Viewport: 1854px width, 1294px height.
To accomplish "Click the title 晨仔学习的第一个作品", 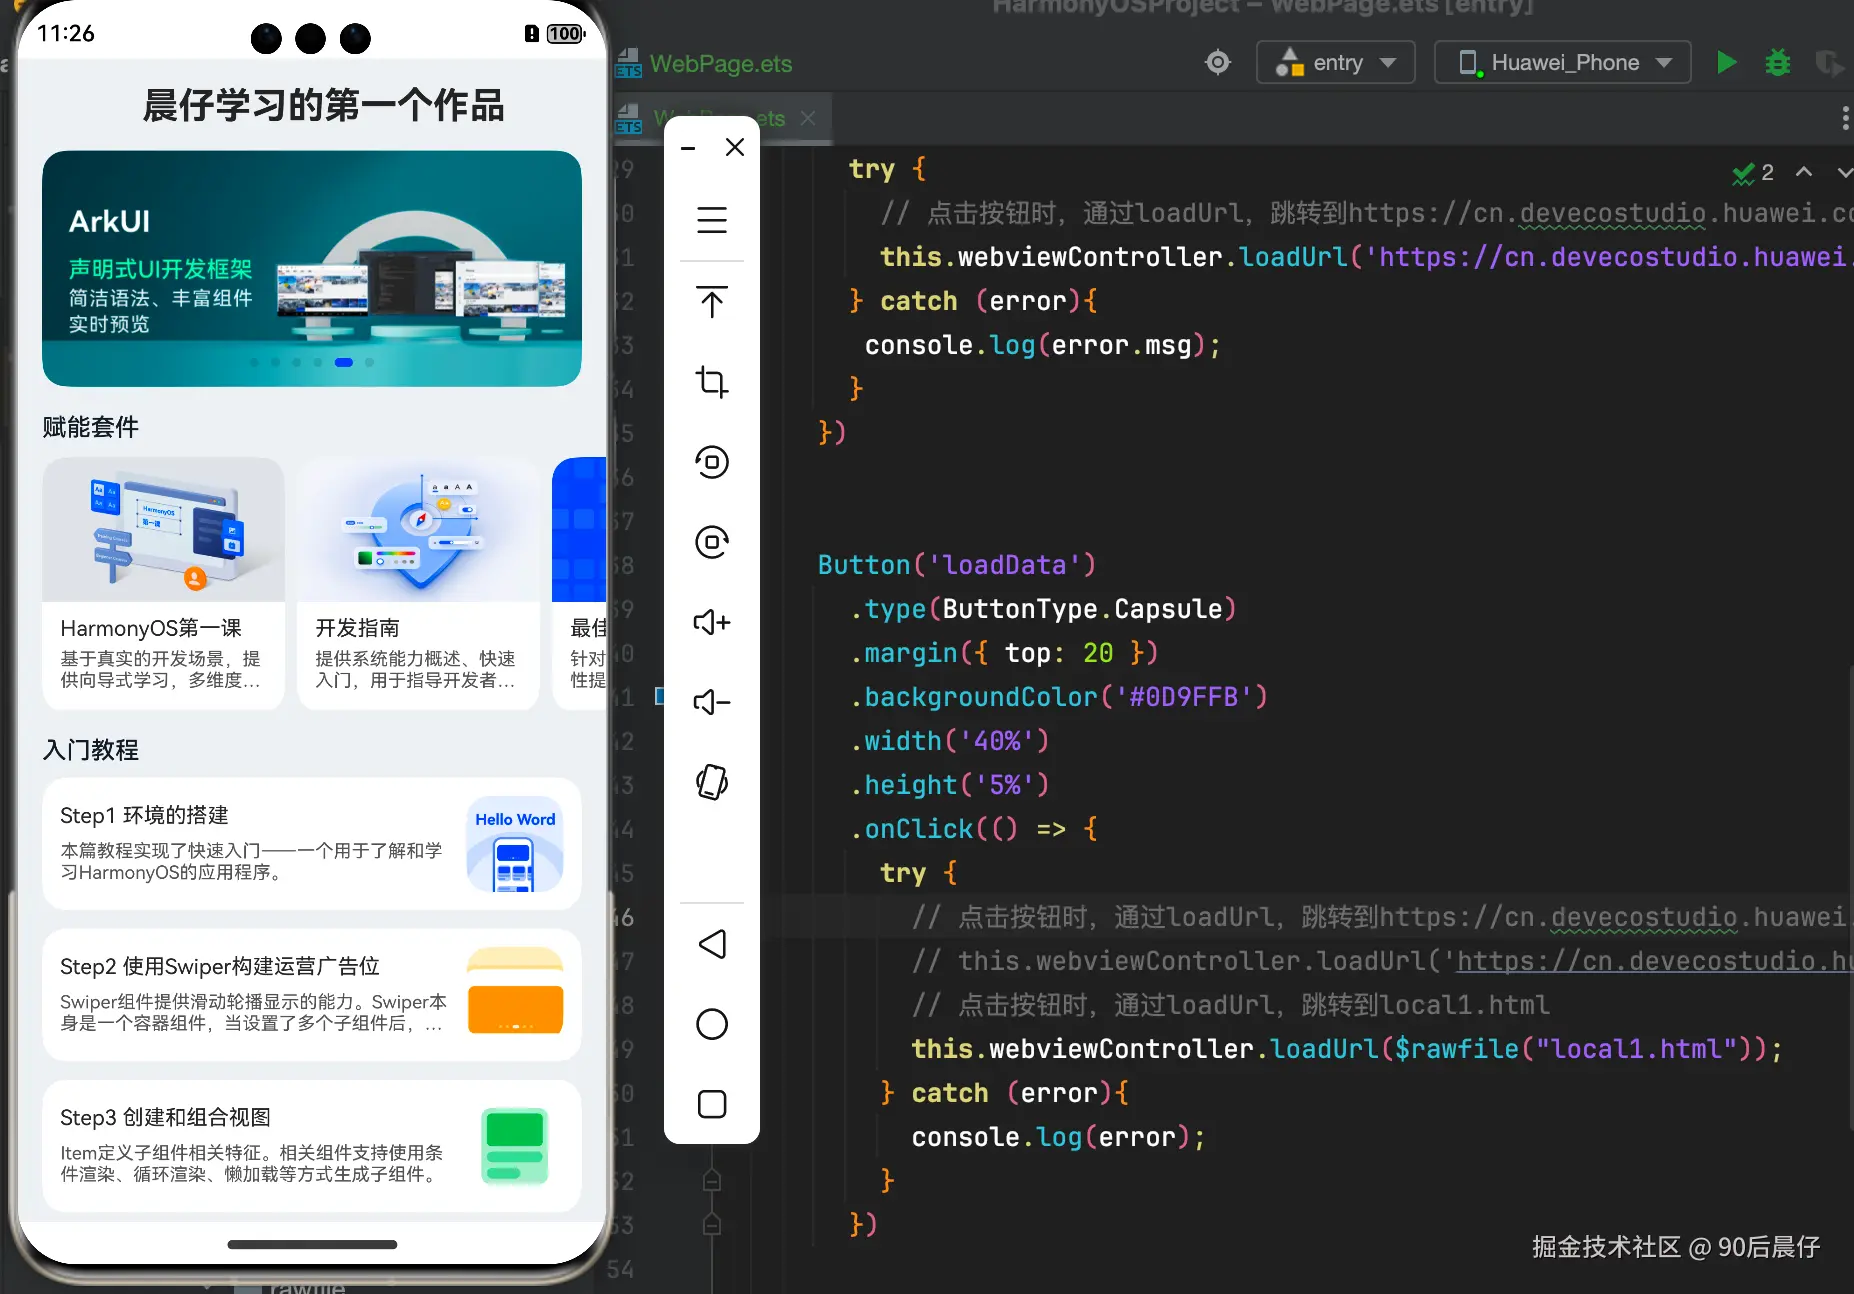I will tap(323, 105).
